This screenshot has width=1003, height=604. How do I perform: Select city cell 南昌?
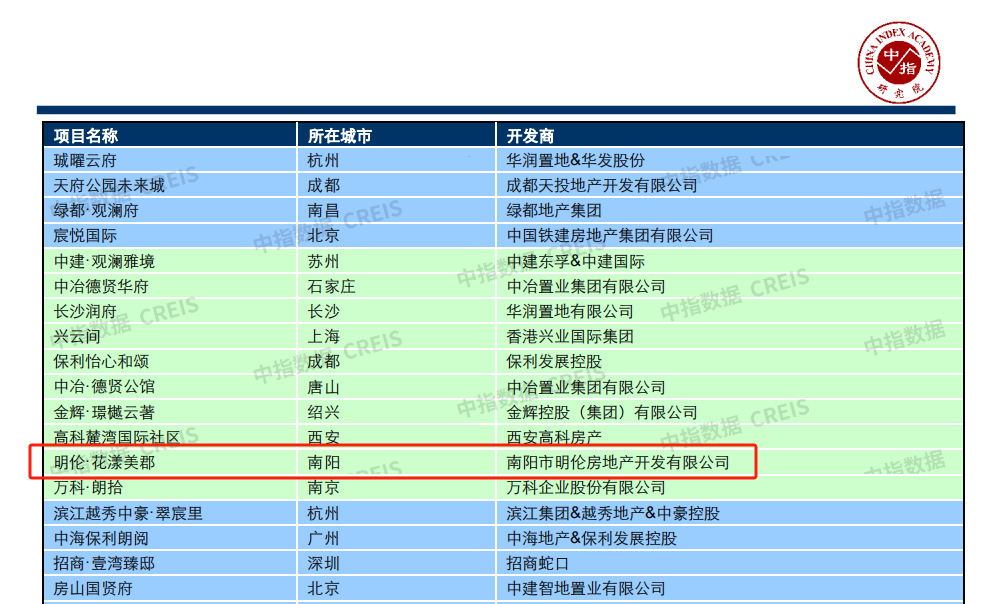click(x=323, y=211)
